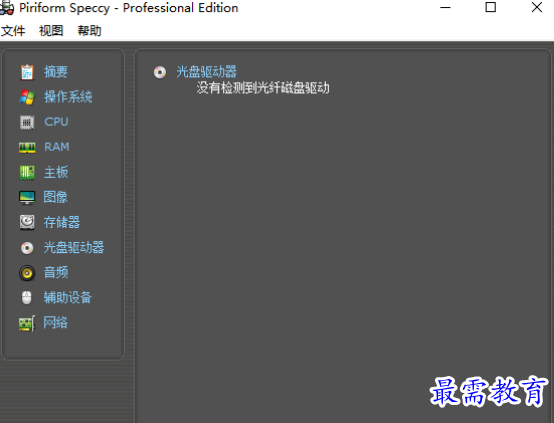This screenshot has width=554, height=423.
Task: Minimize the Speccy window
Action: pos(446,7)
